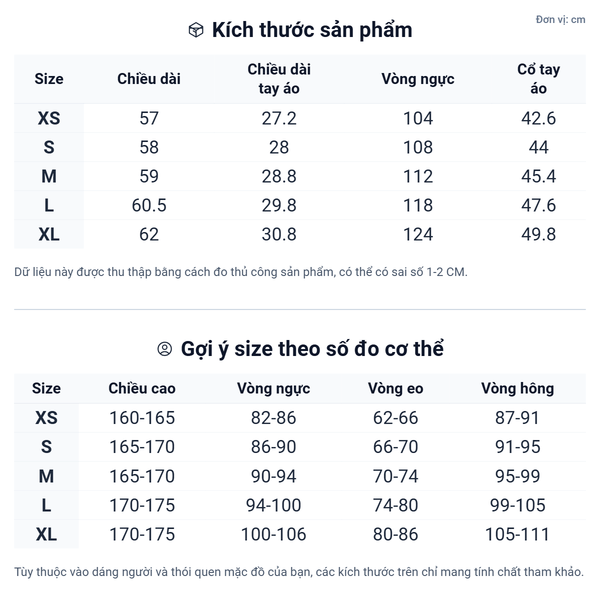This screenshot has height=600, width=600.
Task: Click the person icon beside Gợi ý size
Action: click(x=165, y=349)
